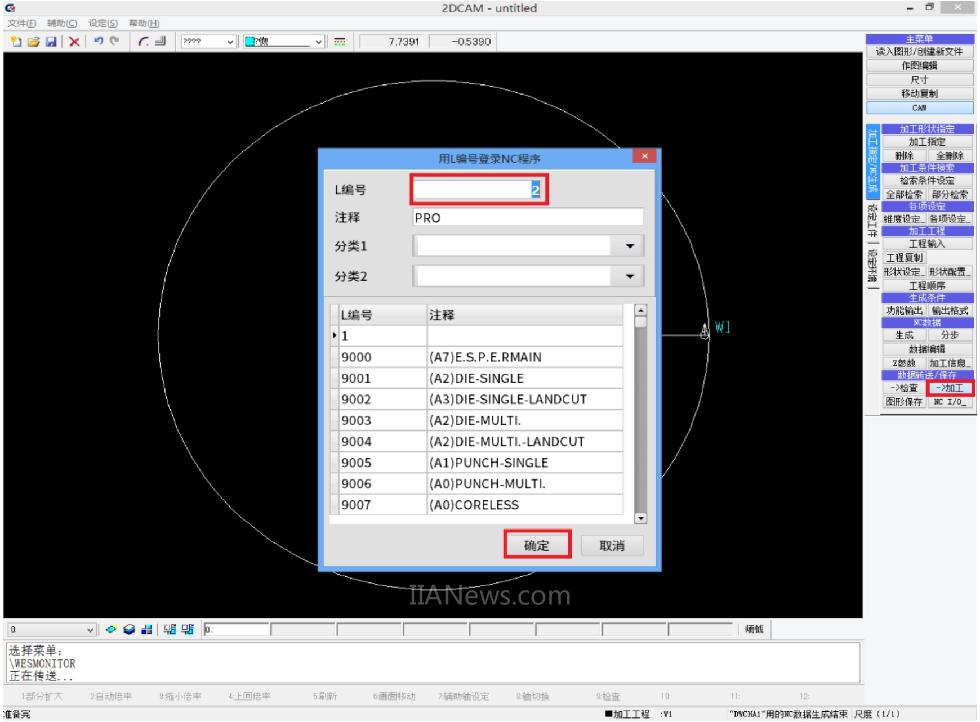Click the redo arrow icon
The width and height of the screenshot is (980, 722).
pyautogui.click(x=114, y=42)
